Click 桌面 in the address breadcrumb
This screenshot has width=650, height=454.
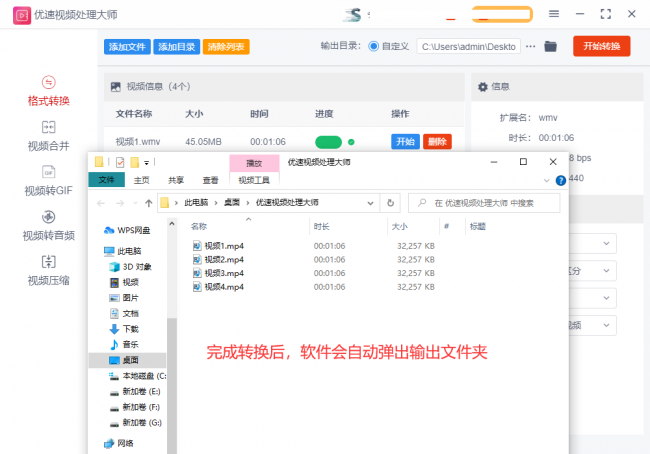point(232,202)
